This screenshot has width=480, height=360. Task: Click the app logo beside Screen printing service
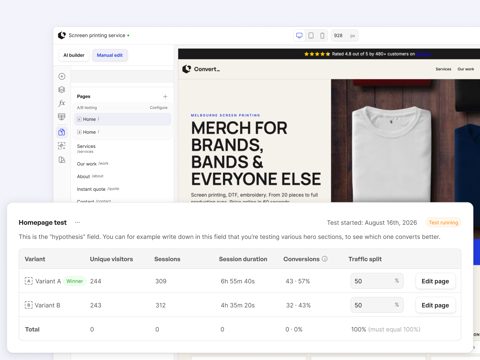coord(62,35)
